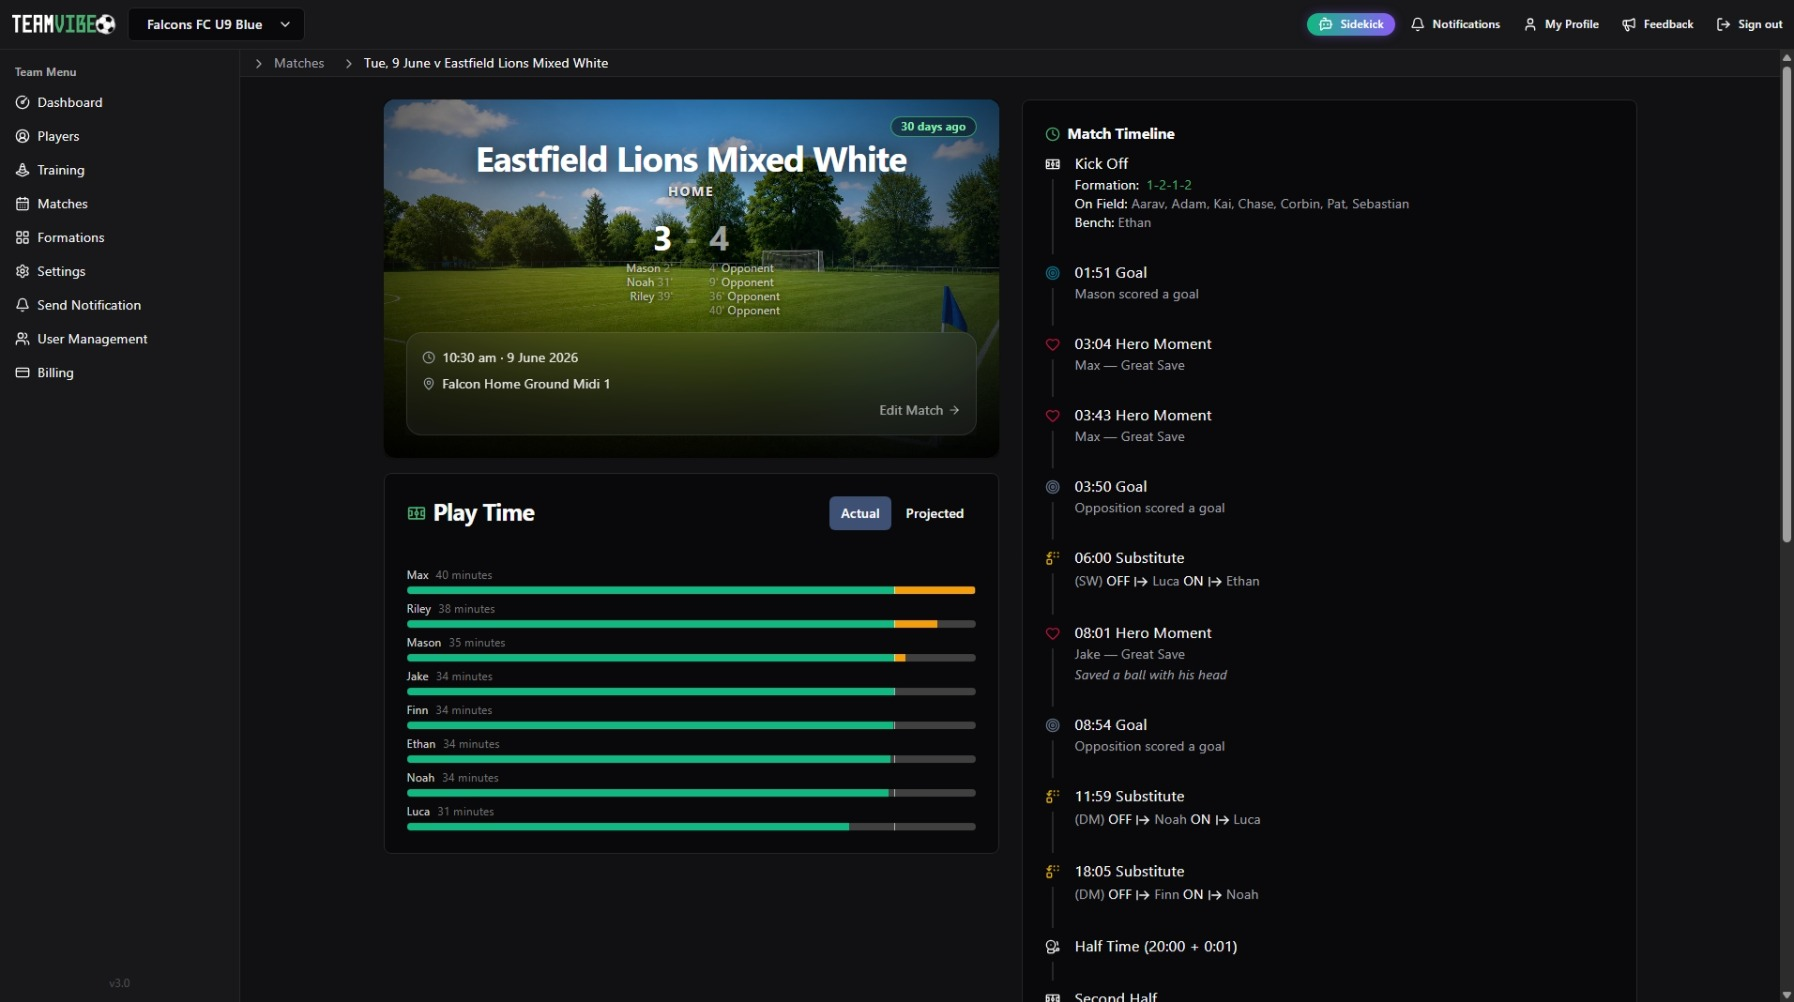This screenshot has width=1794, height=1002.
Task: Click the Players sidebar icon
Action: point(22,136)
